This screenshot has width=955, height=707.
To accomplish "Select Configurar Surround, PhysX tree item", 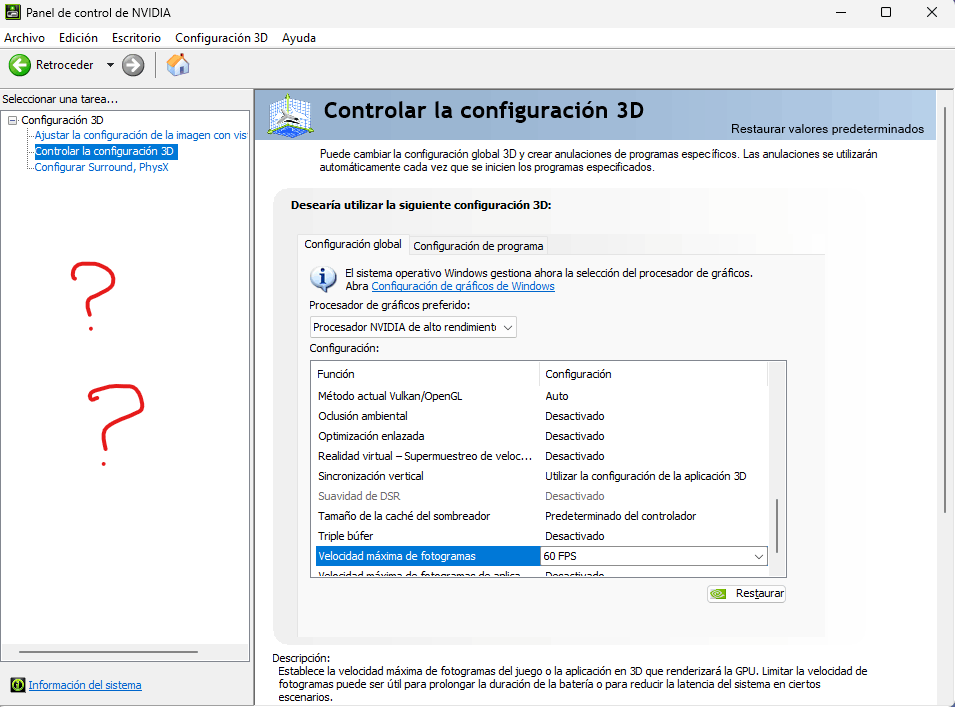I will point(101,167).
